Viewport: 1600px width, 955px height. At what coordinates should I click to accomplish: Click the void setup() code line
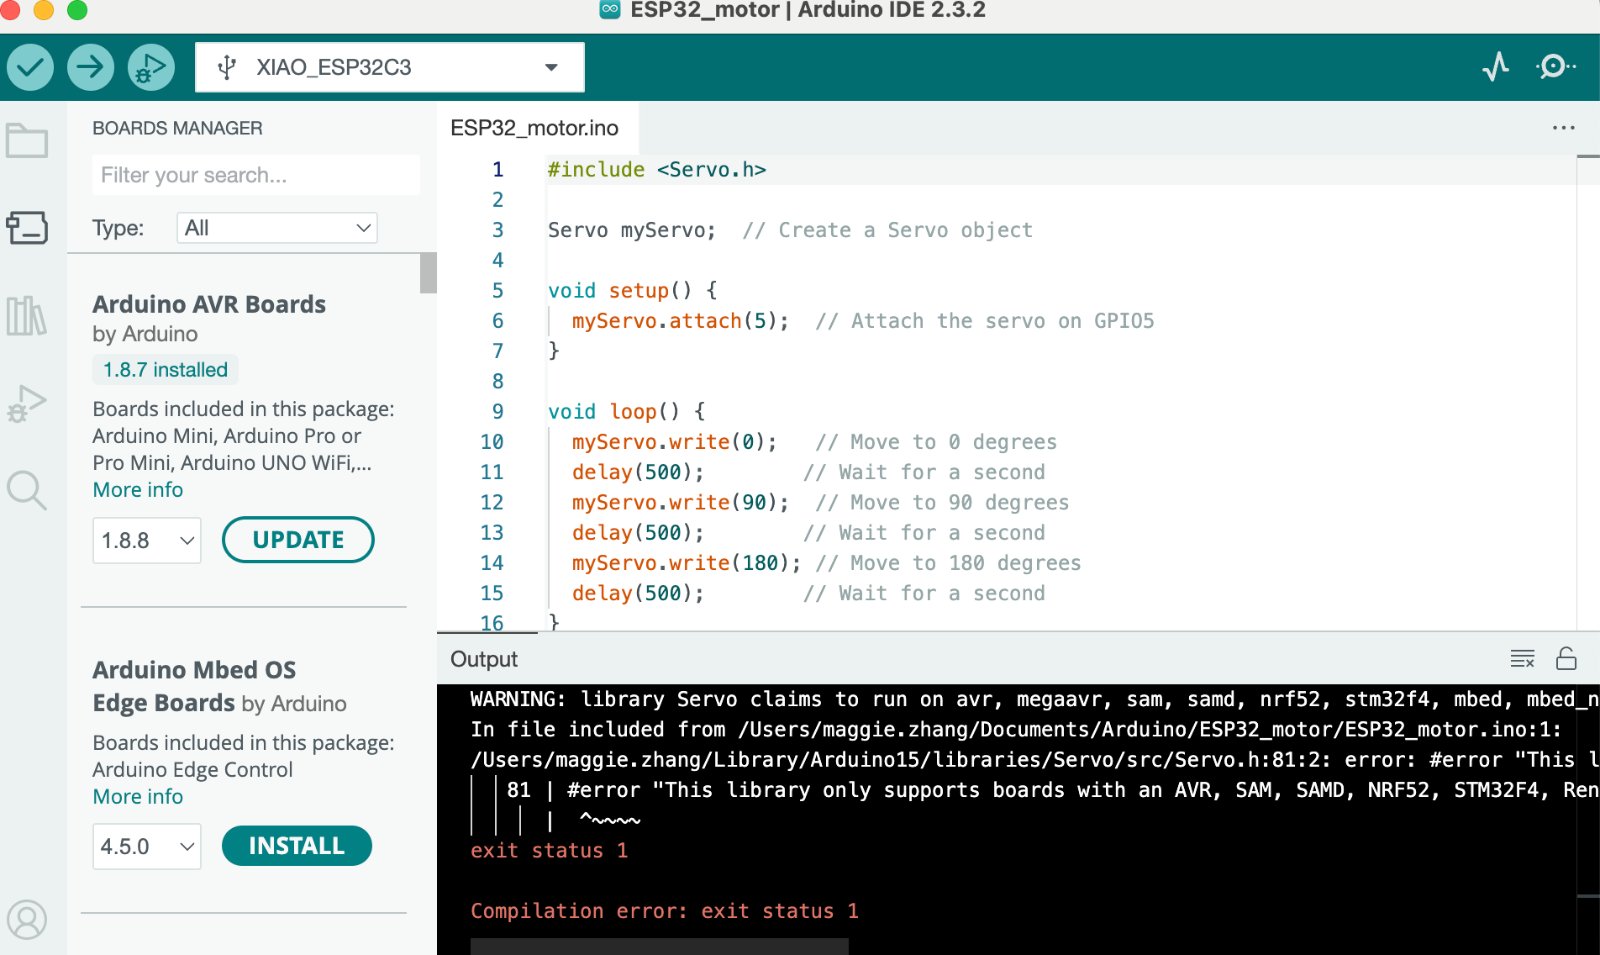[633, 291]
